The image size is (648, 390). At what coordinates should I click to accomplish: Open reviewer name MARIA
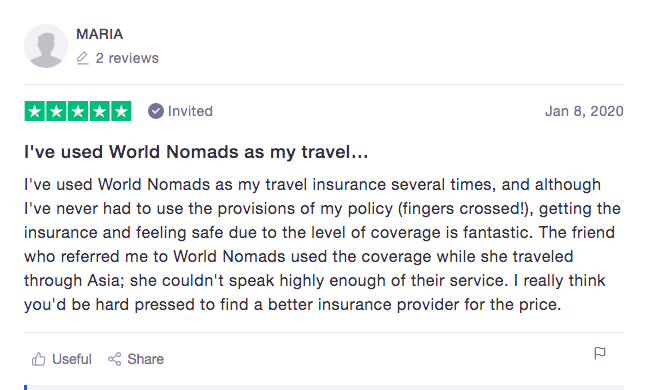coord(100,34)
